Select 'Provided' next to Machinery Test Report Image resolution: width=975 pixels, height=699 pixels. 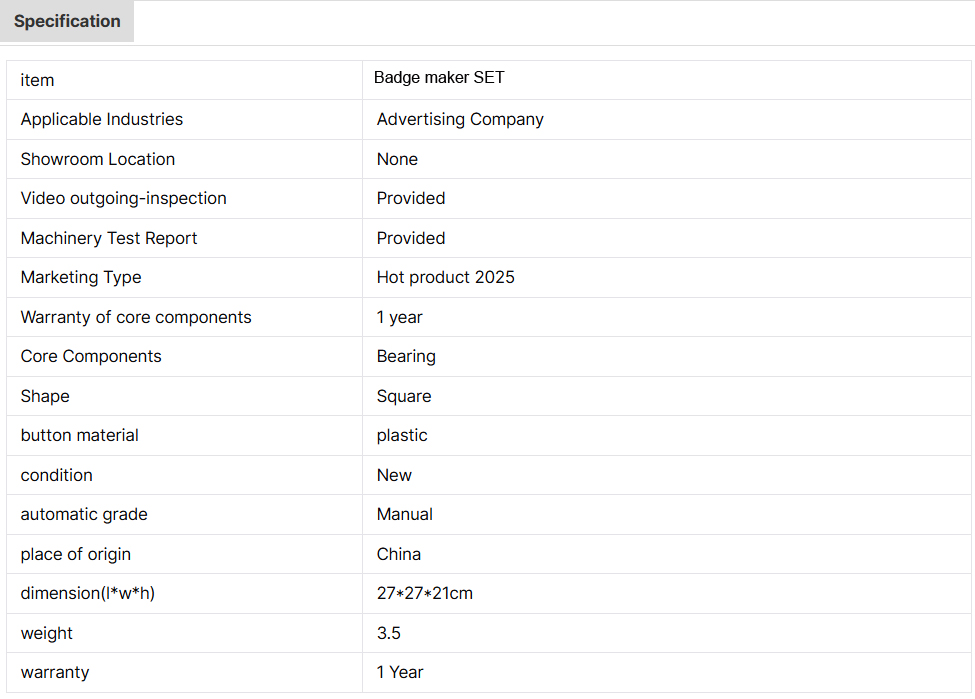(x=411, y=238)
